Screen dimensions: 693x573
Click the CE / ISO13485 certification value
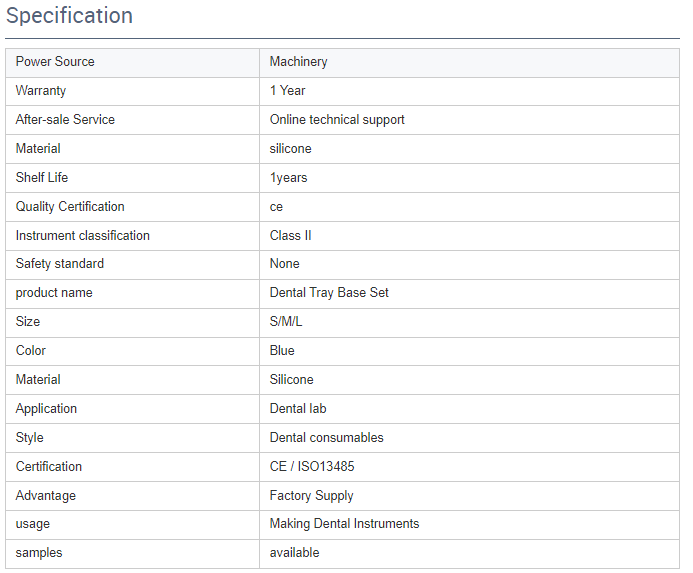click(312, 466)
